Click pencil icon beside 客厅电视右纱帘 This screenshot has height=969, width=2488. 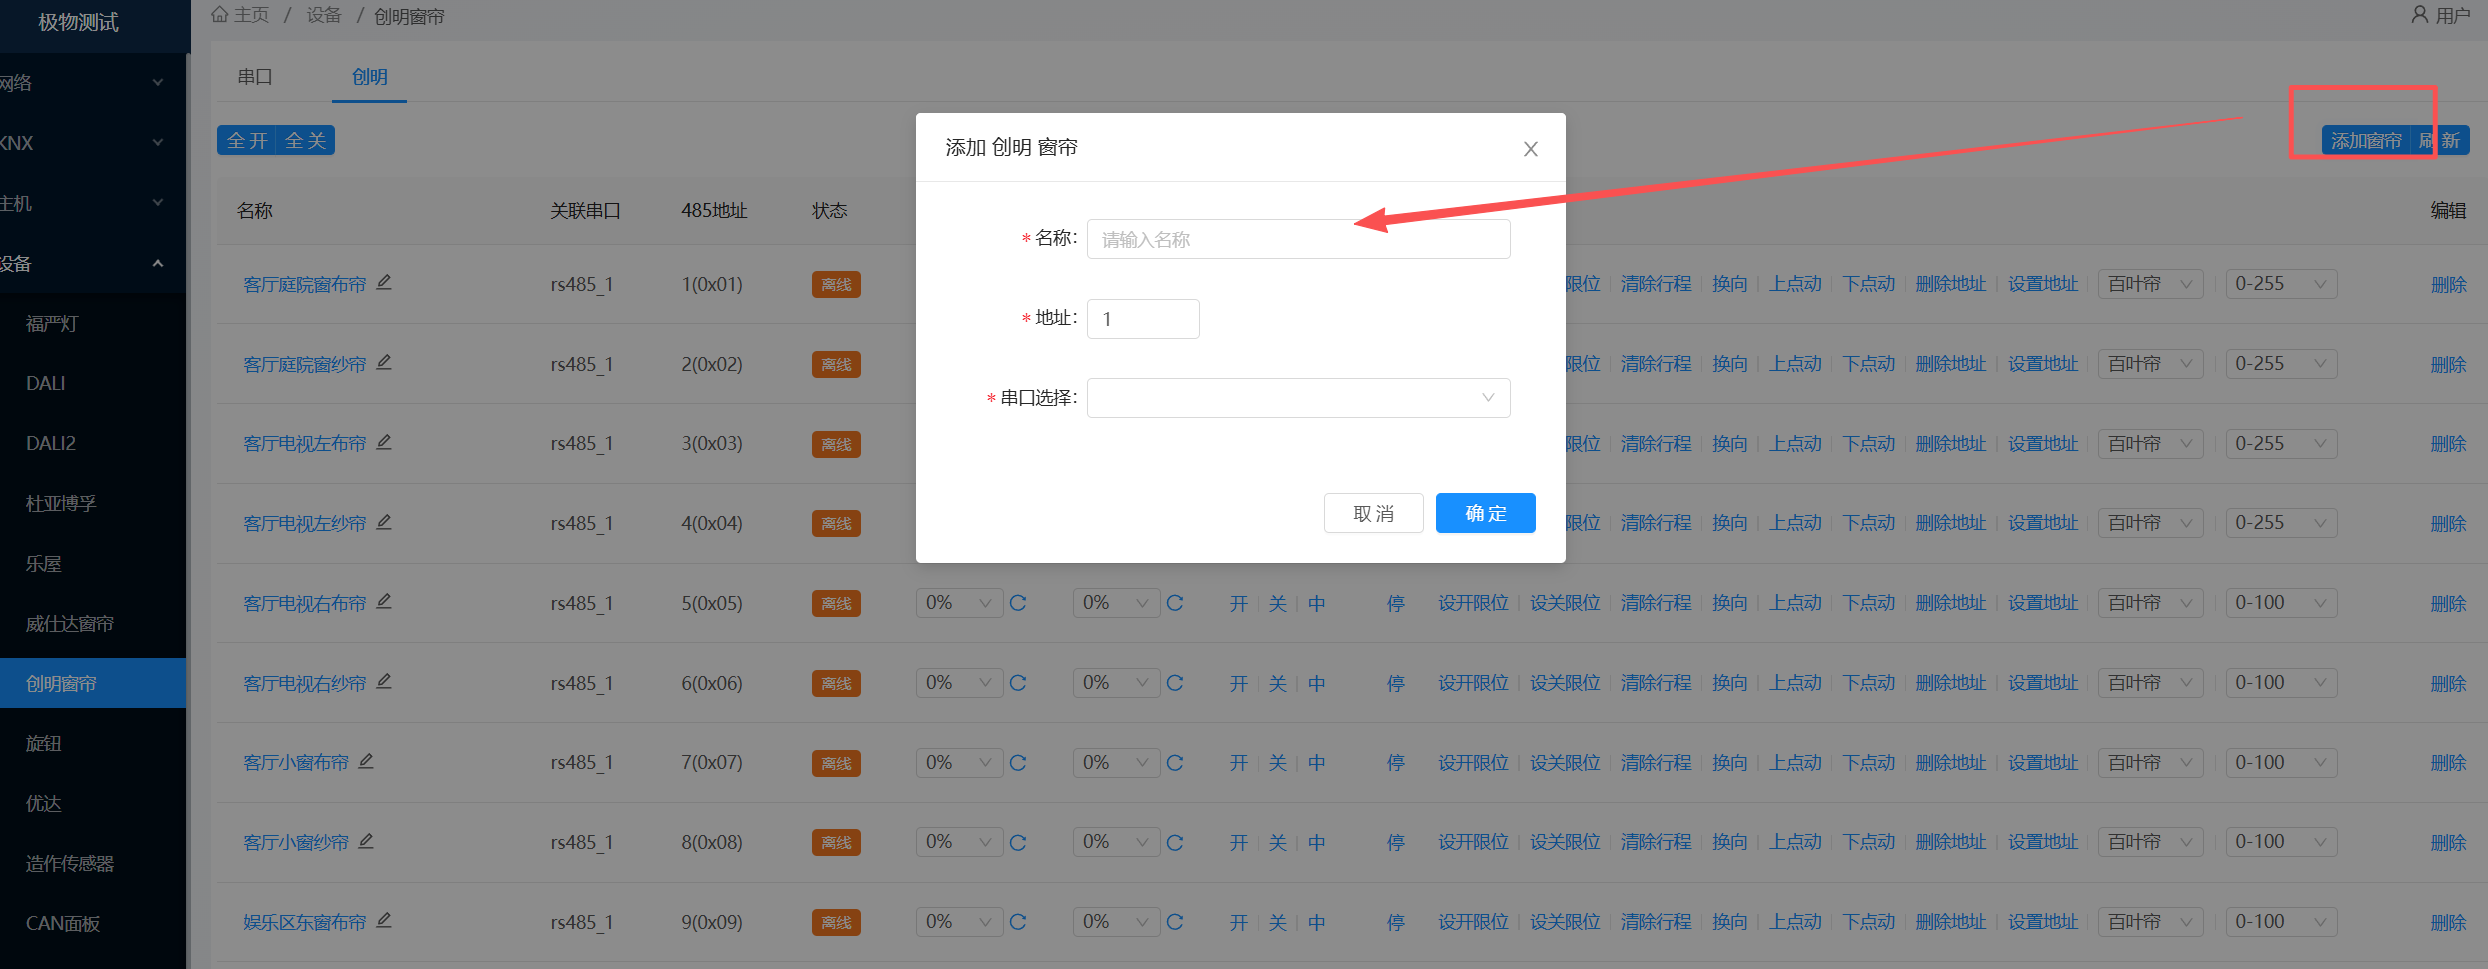[x=384, y=681]
